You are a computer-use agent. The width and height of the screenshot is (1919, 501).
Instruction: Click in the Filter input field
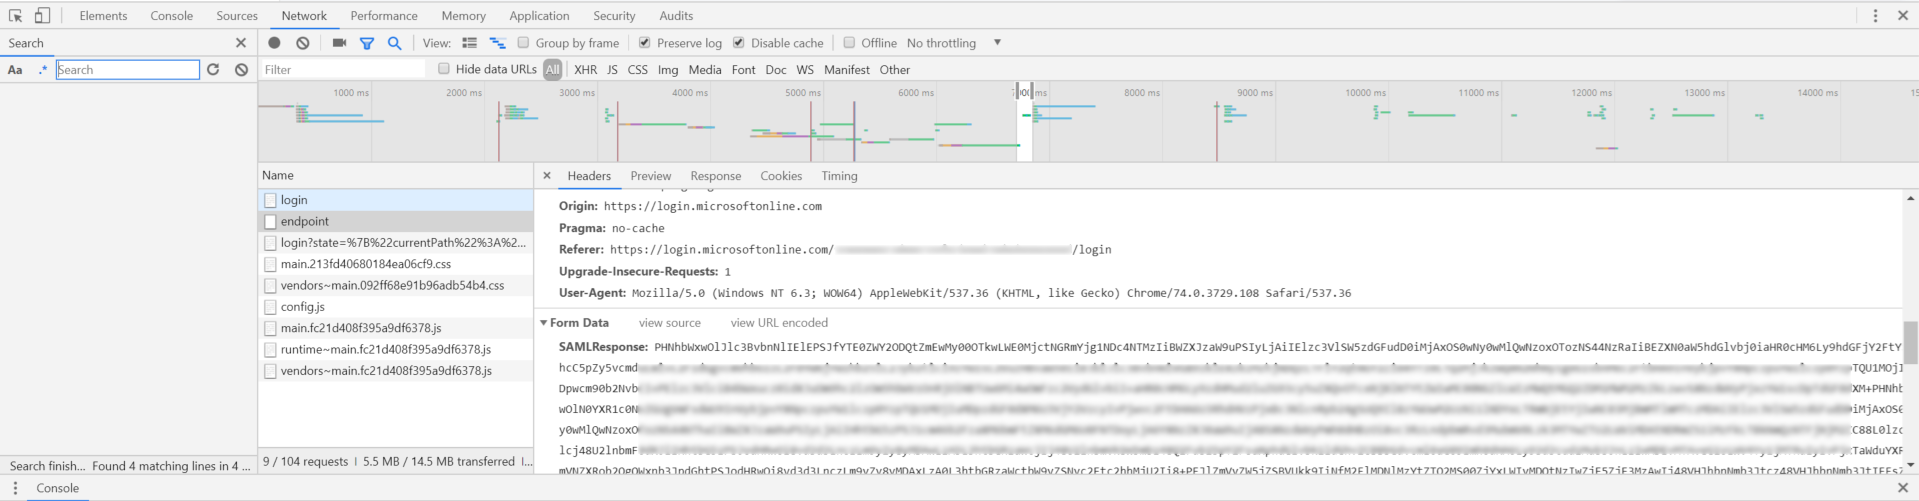340,70
